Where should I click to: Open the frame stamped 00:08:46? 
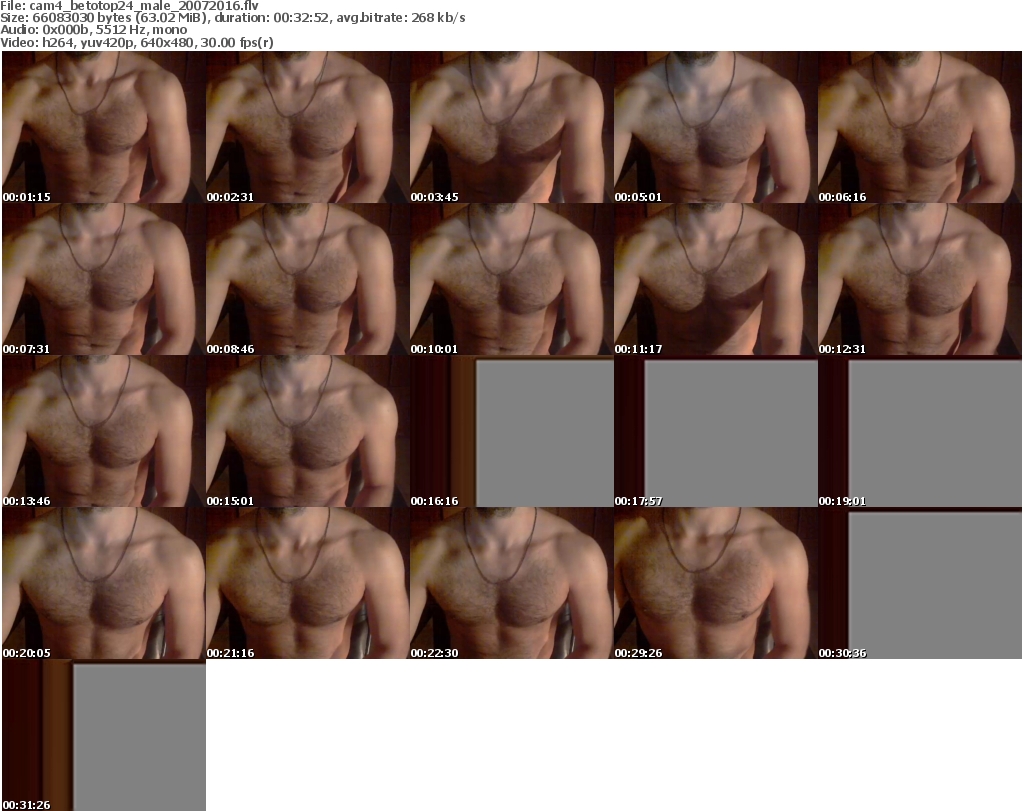(308, 279)
